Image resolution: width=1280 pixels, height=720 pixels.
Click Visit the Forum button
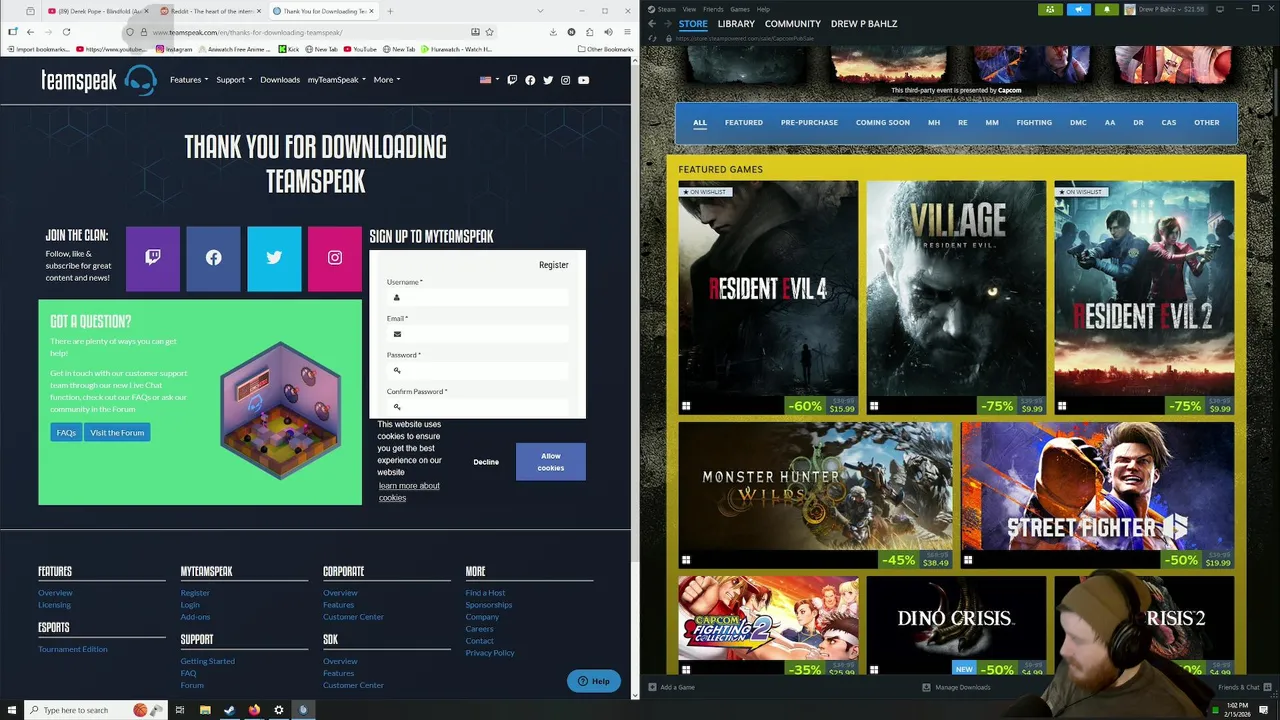click(x=117, y=432)
